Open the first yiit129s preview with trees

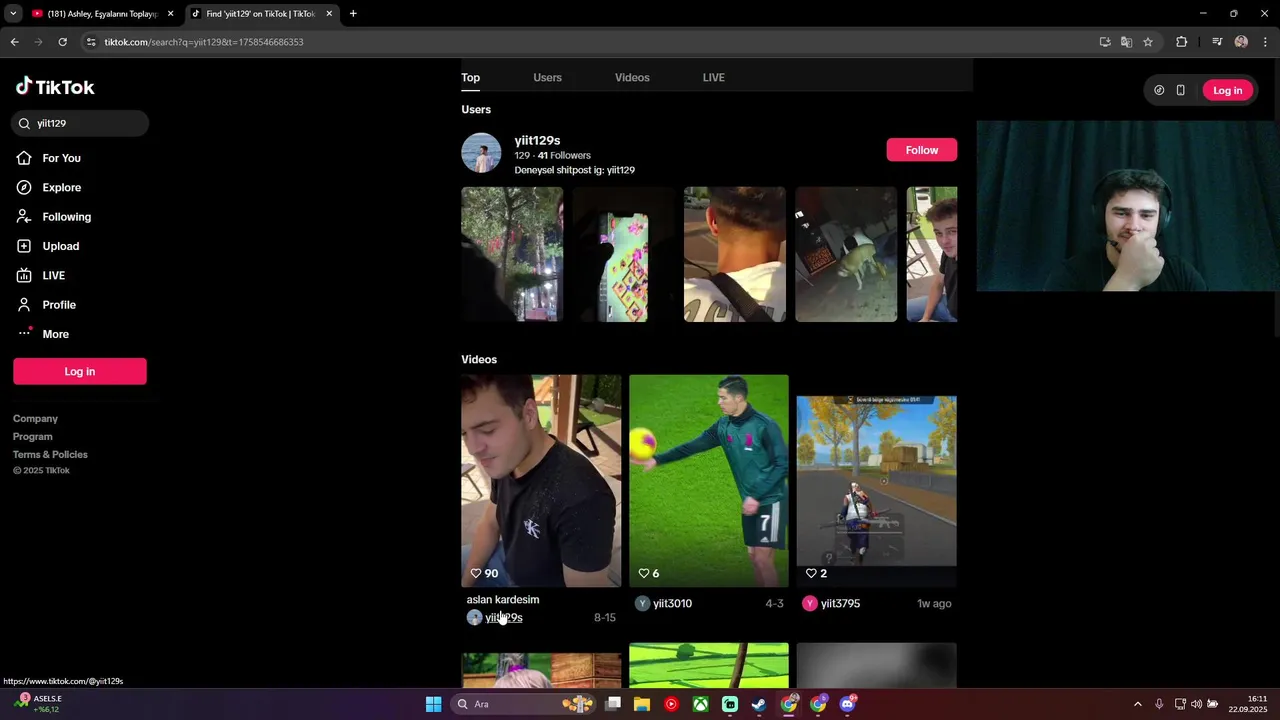click(x=512, y=254)
